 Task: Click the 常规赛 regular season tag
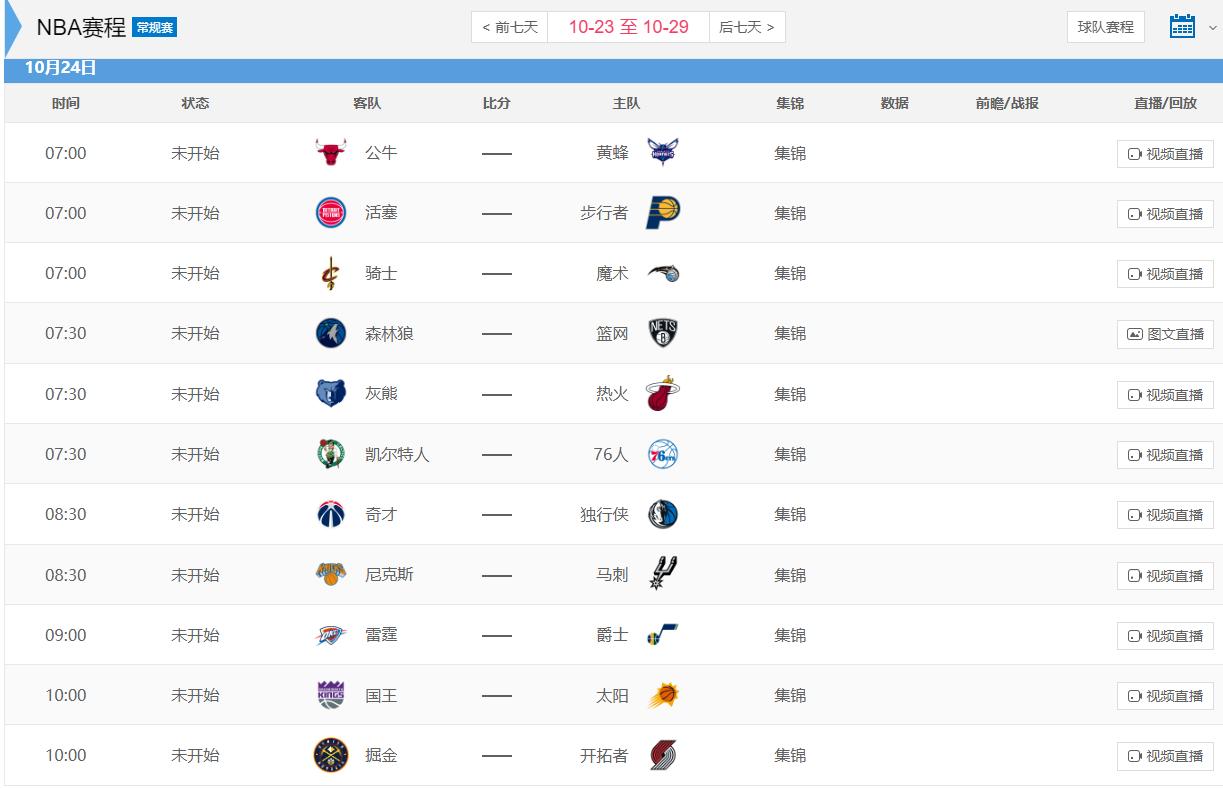155,27
